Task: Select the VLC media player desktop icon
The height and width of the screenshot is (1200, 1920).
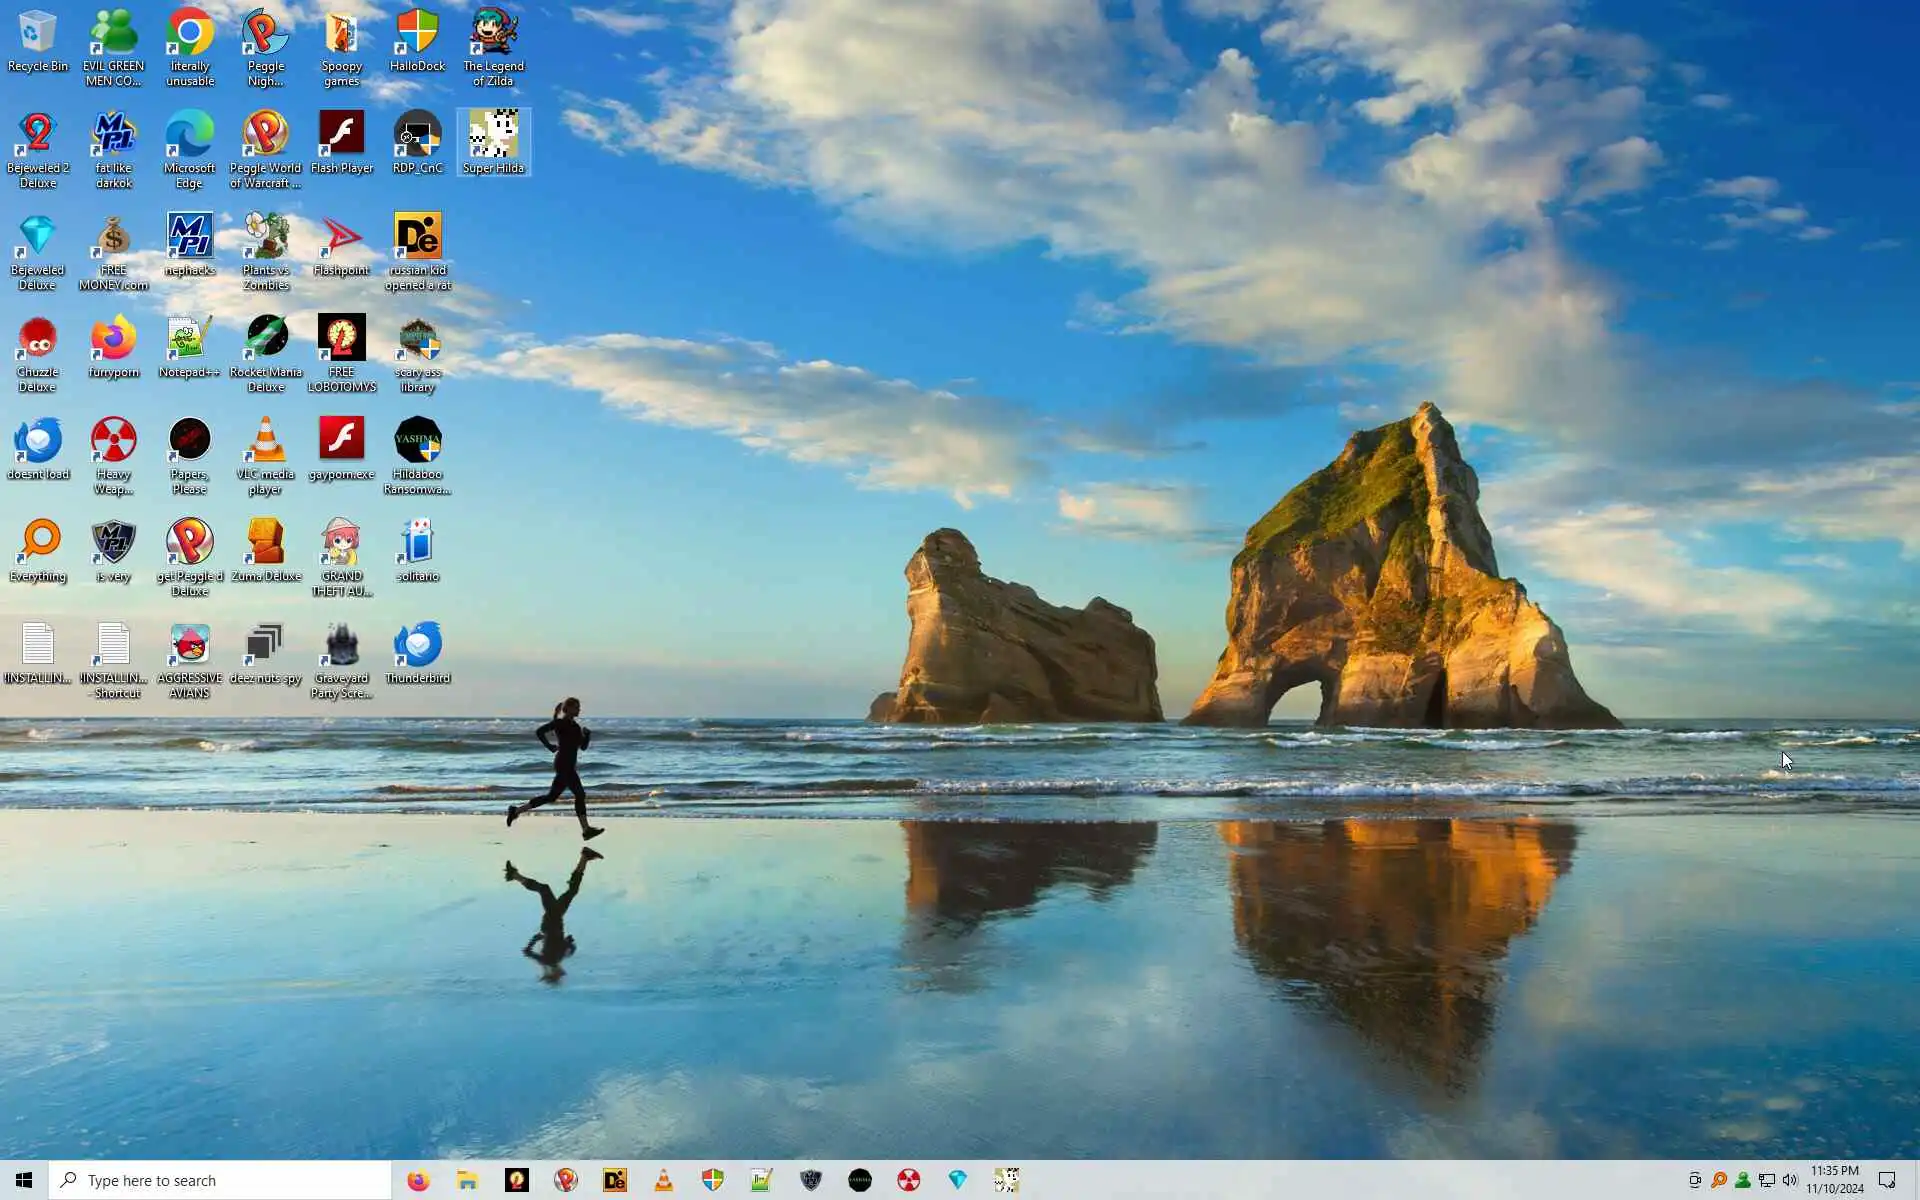Action: 265,441
